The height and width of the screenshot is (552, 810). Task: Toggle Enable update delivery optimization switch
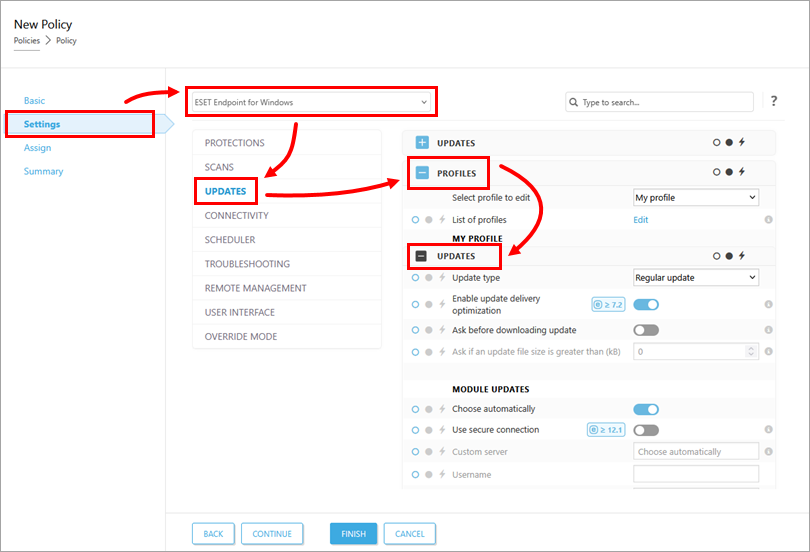(646, 305)
